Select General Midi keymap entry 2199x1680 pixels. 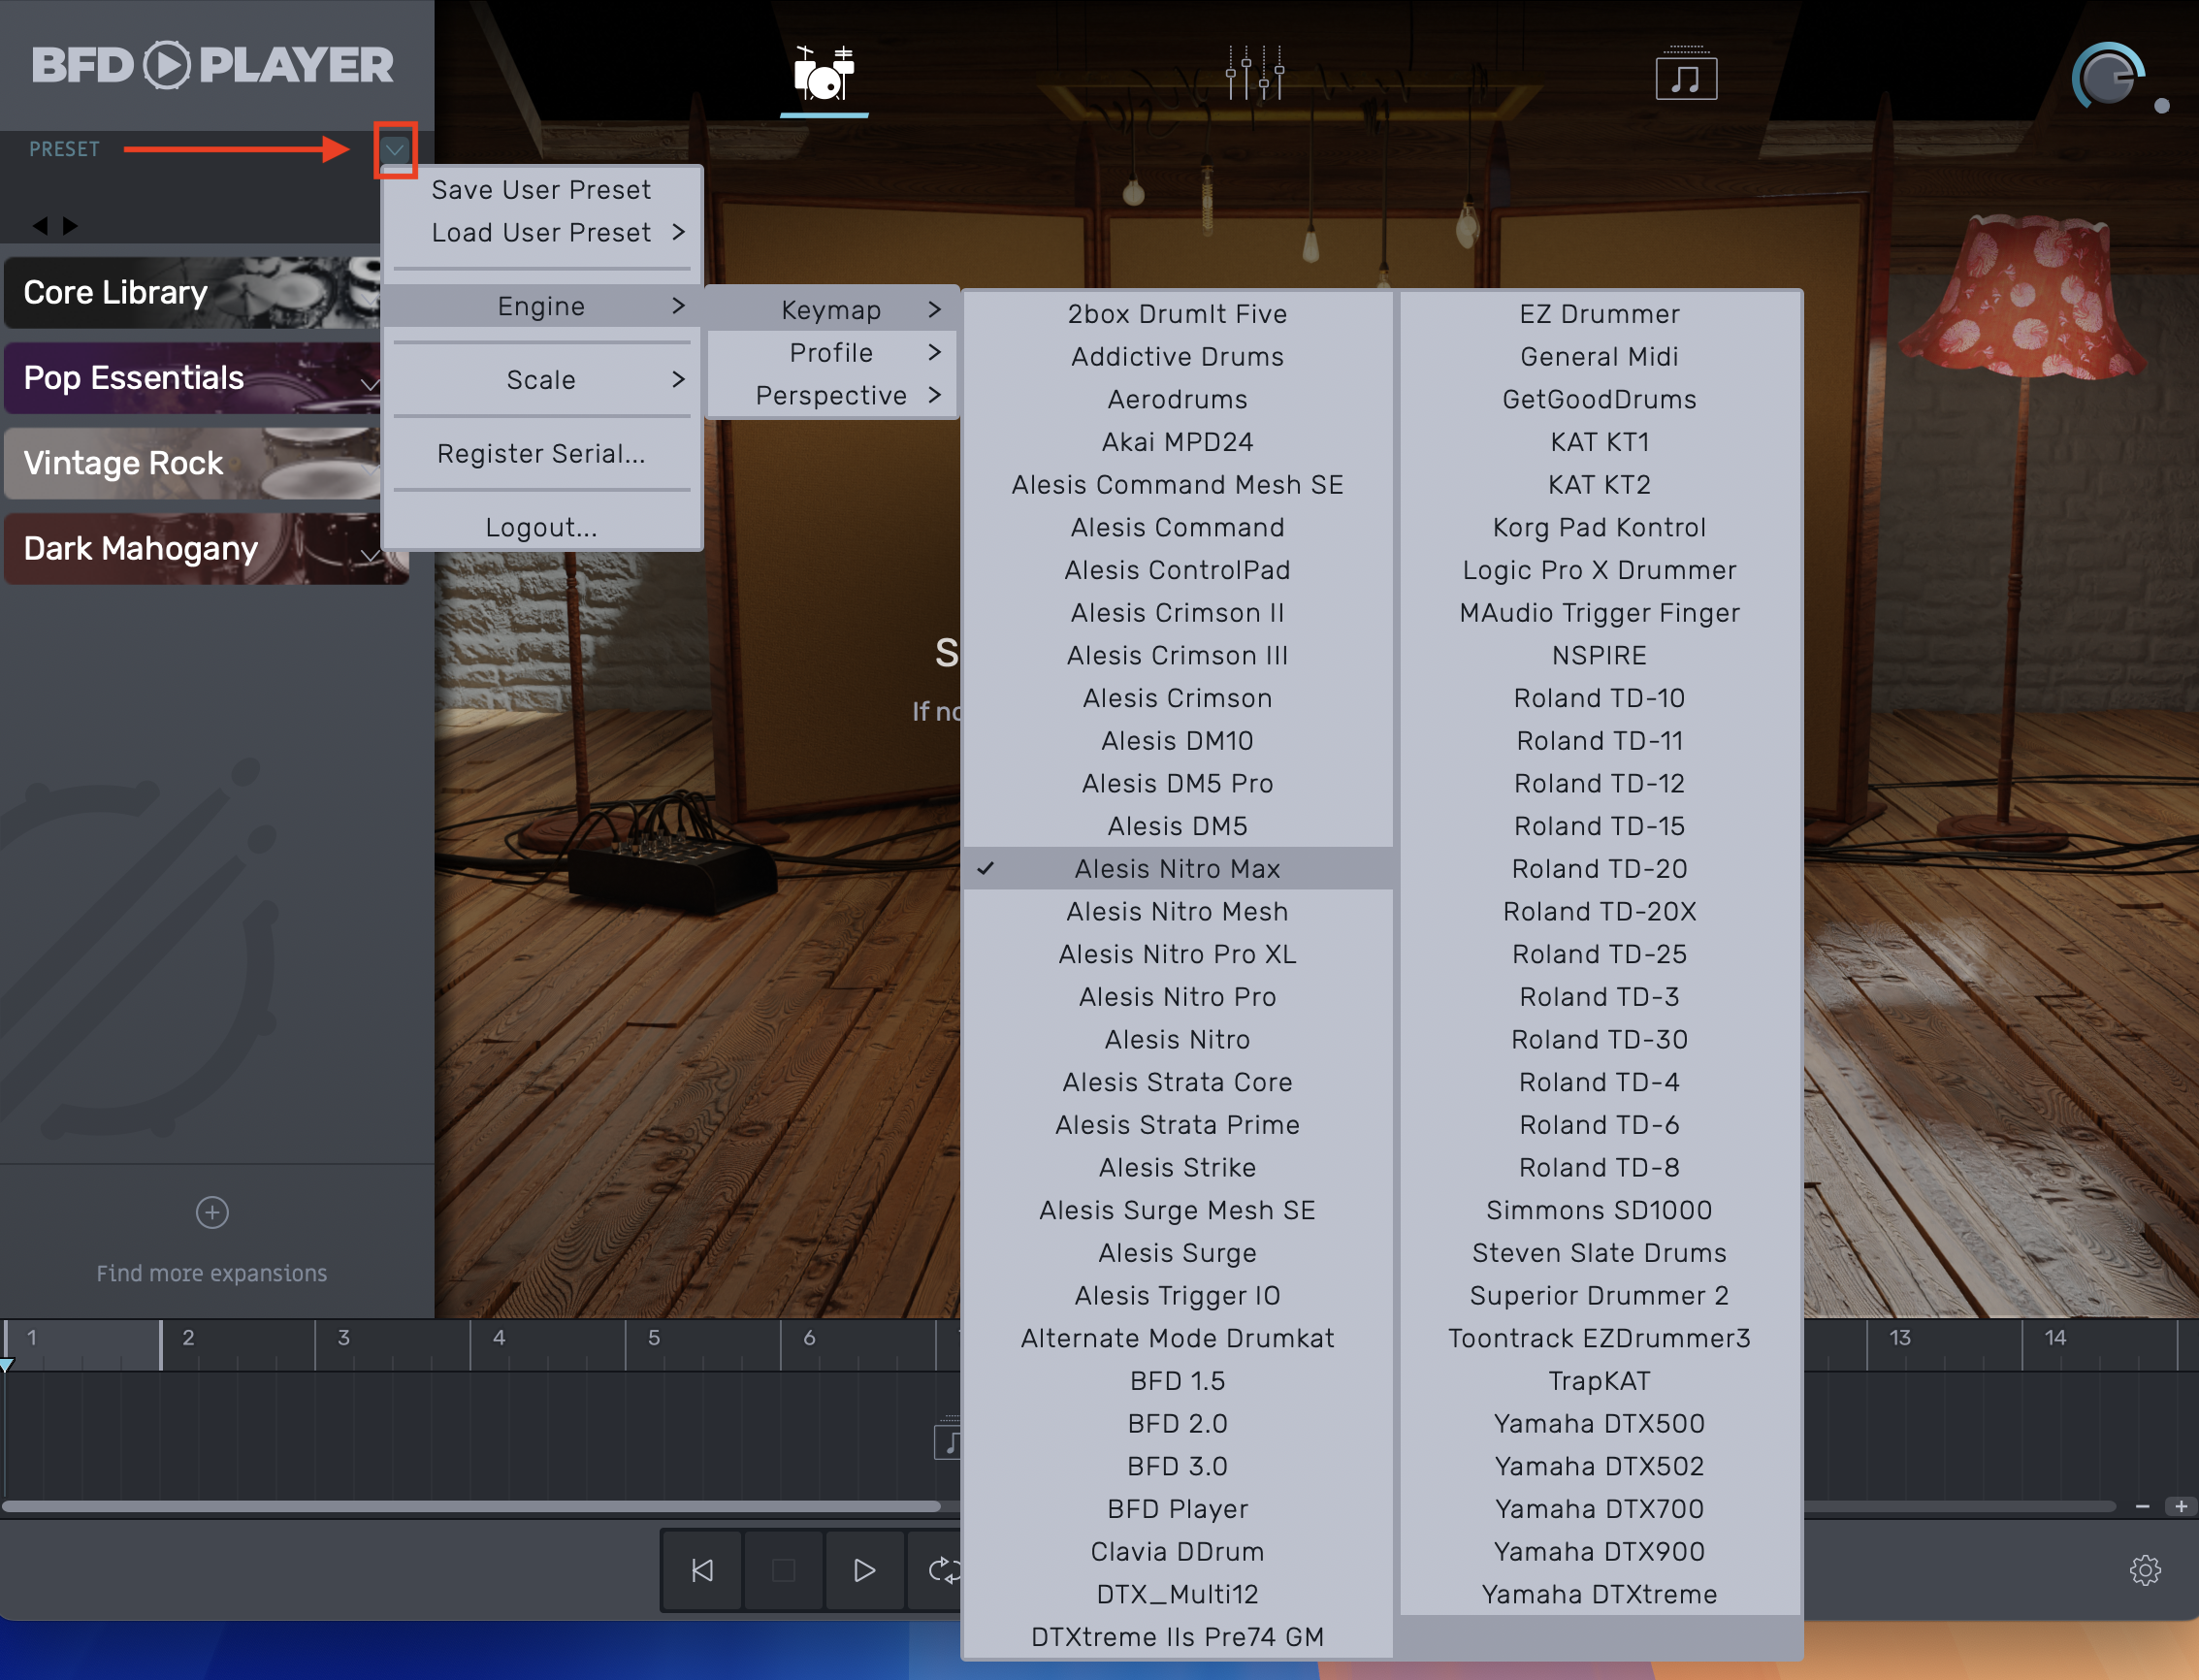1598,356
